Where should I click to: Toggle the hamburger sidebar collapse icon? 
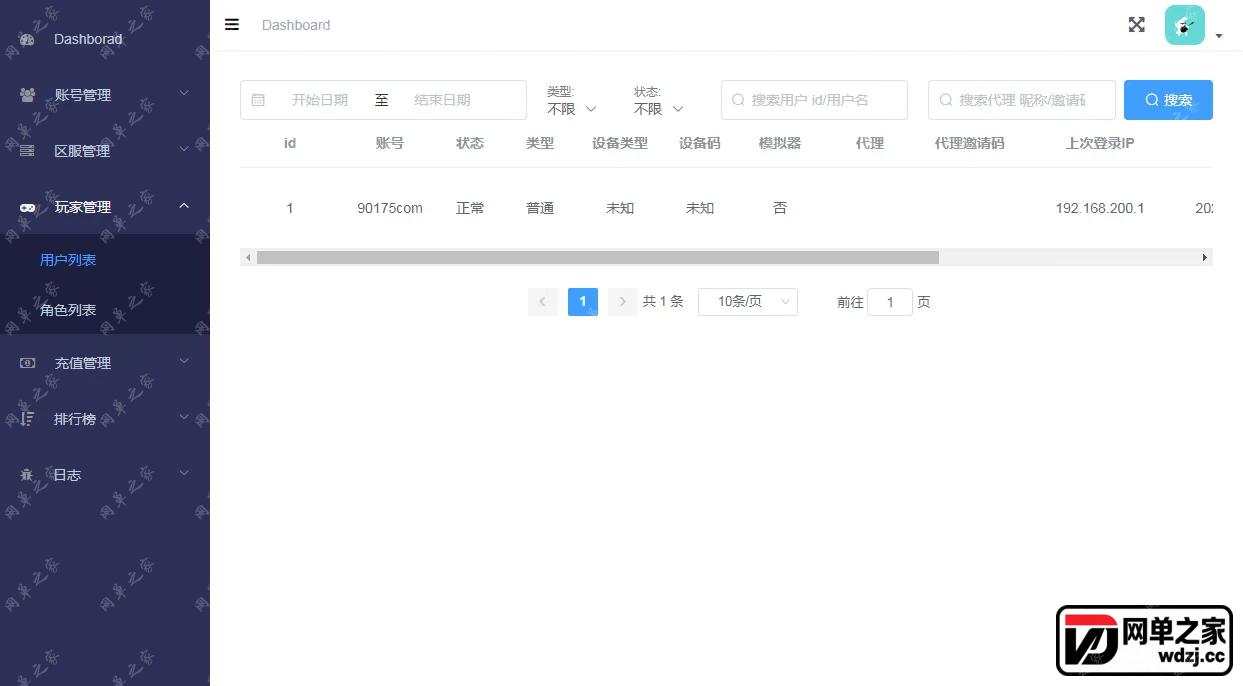click(x=232, y=25)
